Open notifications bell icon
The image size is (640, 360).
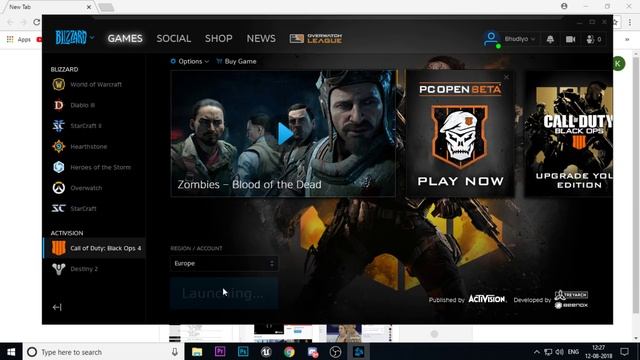550,39
